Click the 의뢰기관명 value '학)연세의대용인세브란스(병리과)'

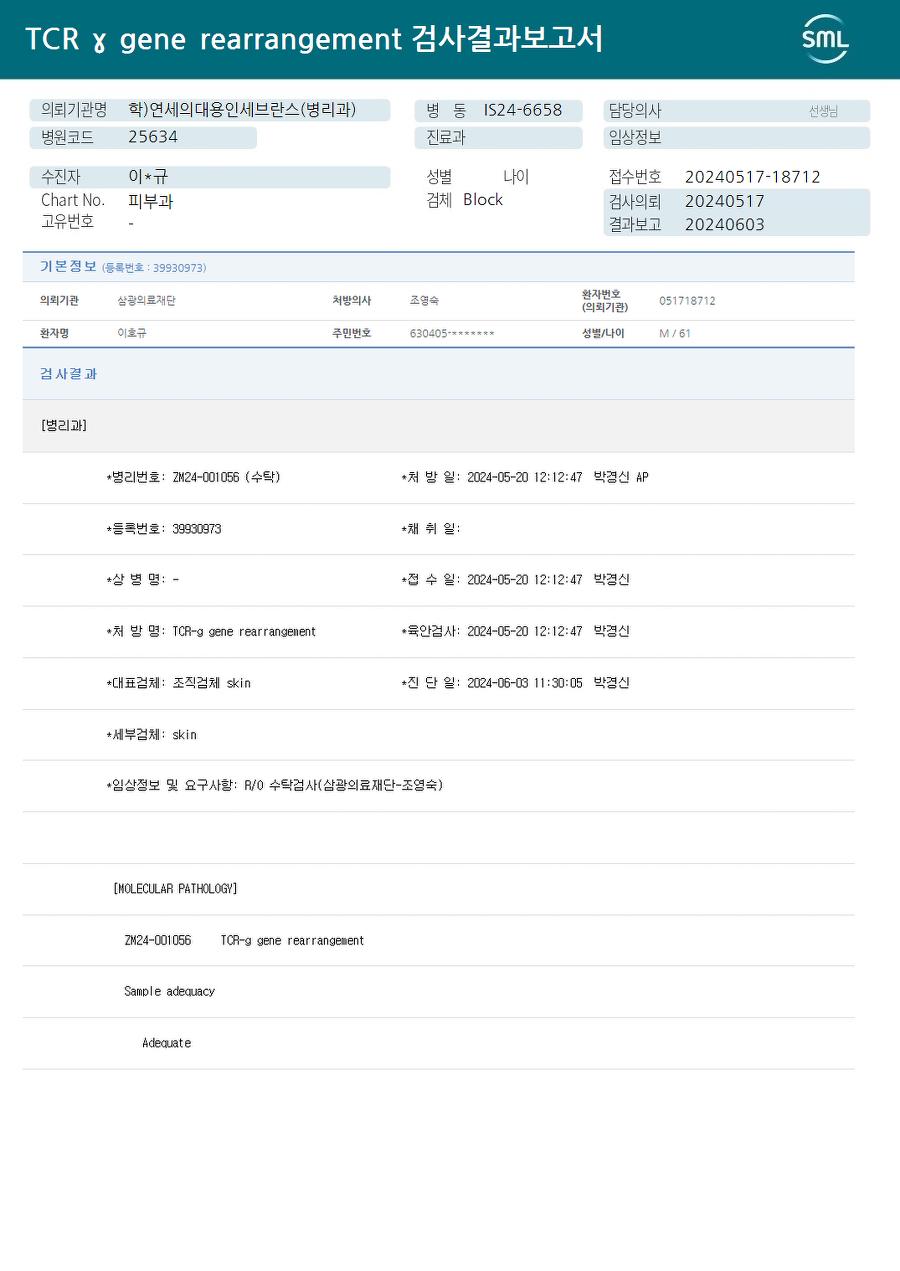[x=243, y=110]
